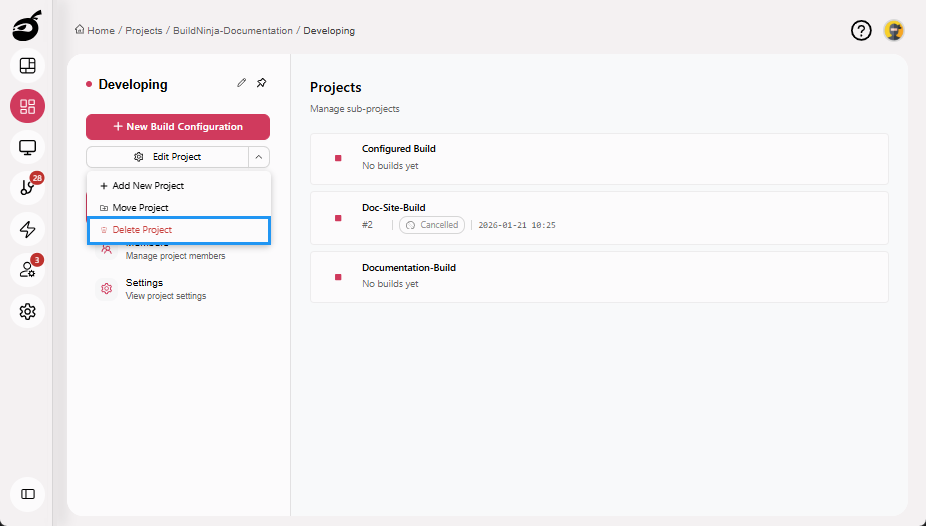
Task: Open Settings View project settings item
Action: (179, 289)
